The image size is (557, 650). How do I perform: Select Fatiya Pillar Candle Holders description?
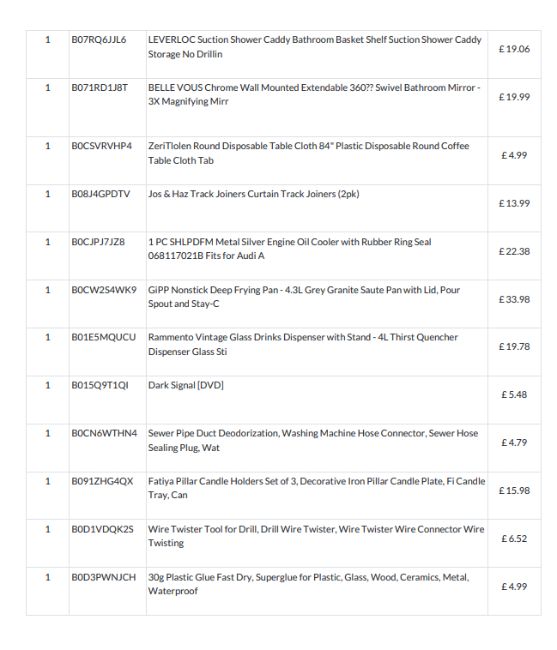click(x=317, y=488)
